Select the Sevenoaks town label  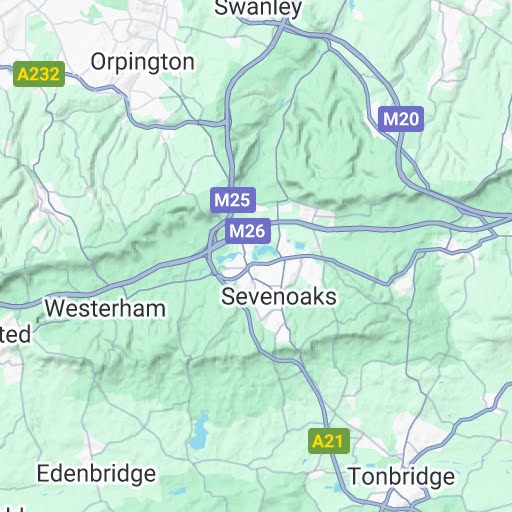point(279,297)
